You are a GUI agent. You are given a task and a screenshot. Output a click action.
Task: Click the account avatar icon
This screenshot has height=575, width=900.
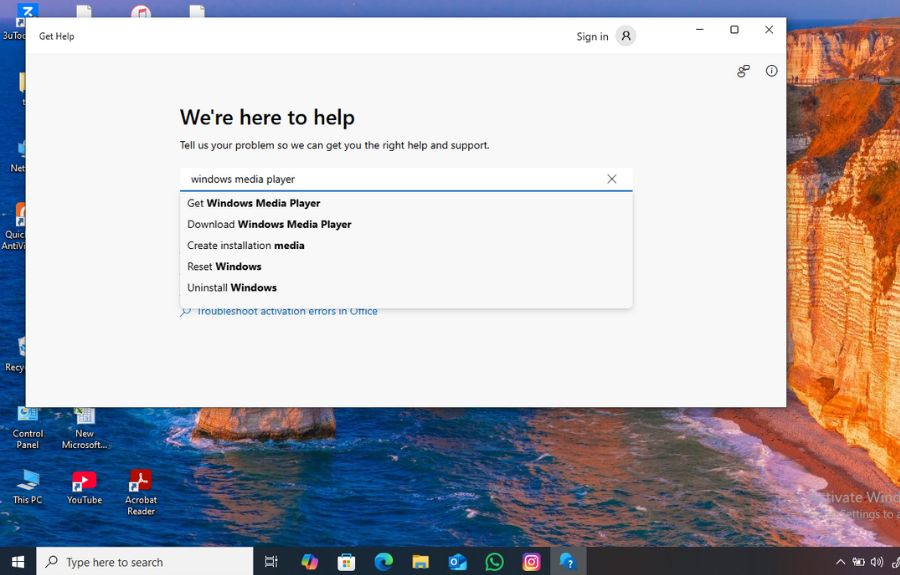click(x=626, y=36)
